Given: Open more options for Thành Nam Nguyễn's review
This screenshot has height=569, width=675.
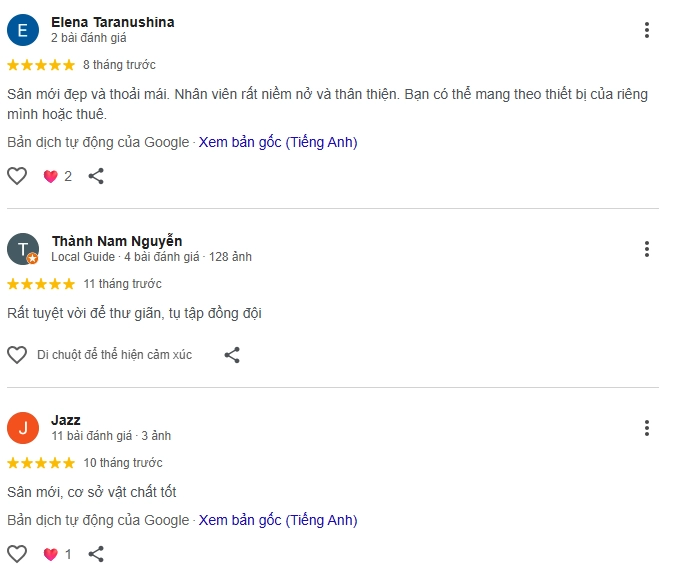Looking at the screenshot, I should tap(647, 249).
